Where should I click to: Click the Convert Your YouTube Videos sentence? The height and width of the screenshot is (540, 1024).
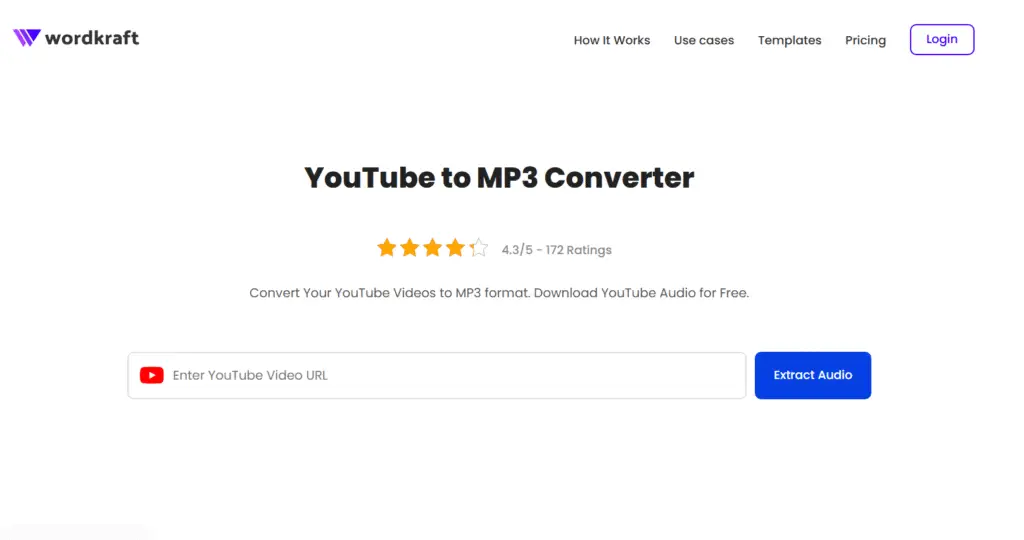pyautogui.click(x=390, y=293)
